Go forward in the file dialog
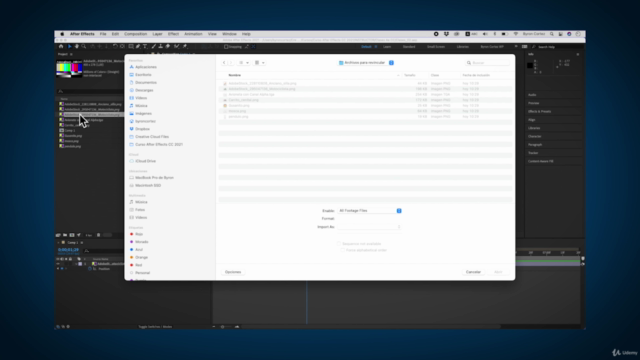This screenshot has width=640, height=360. pyautogui.click(x=231, y=63)
